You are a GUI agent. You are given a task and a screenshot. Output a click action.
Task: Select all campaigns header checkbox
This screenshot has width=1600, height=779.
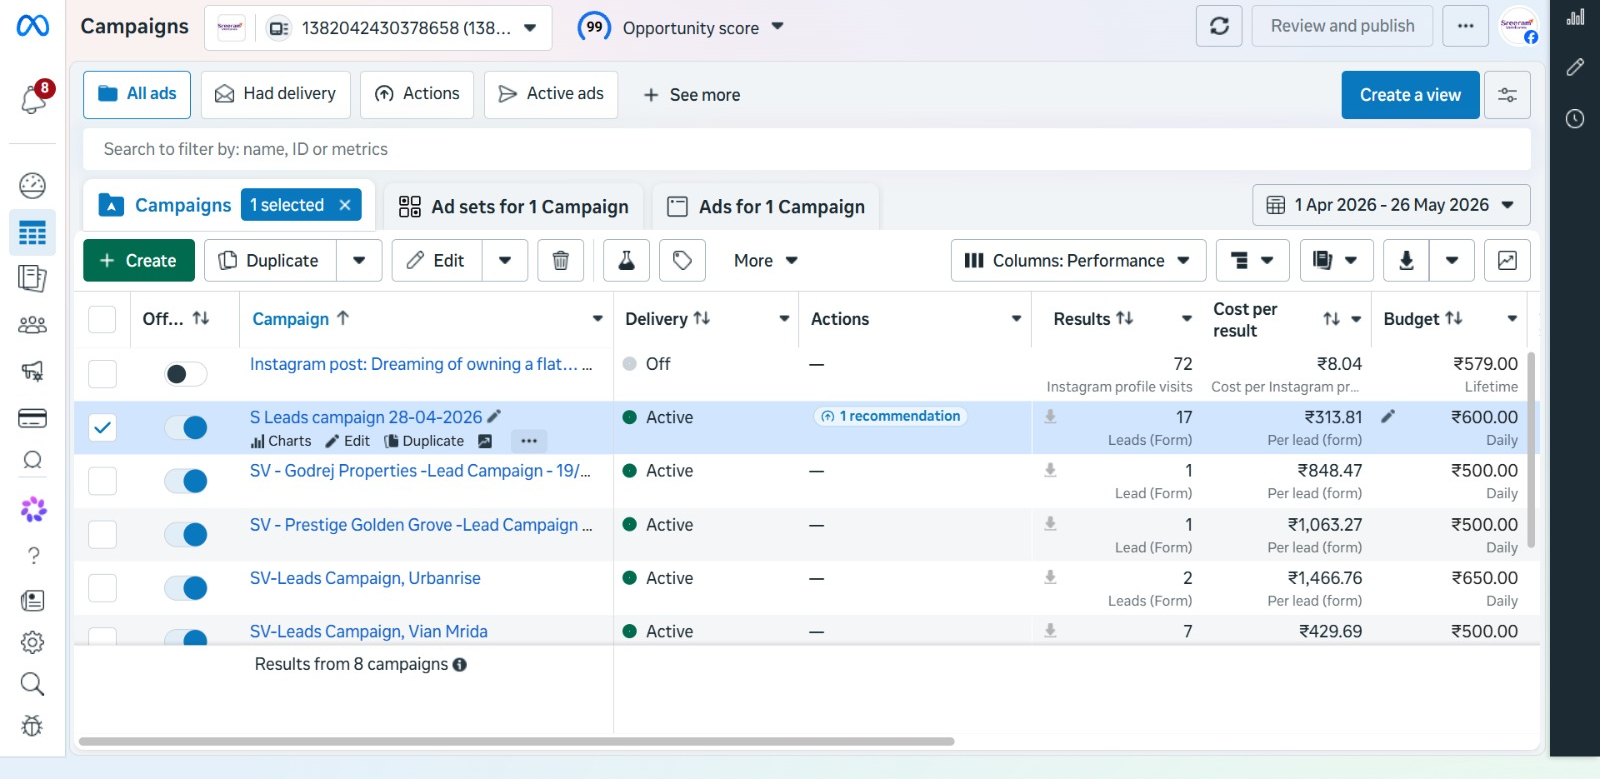(102, 319)
